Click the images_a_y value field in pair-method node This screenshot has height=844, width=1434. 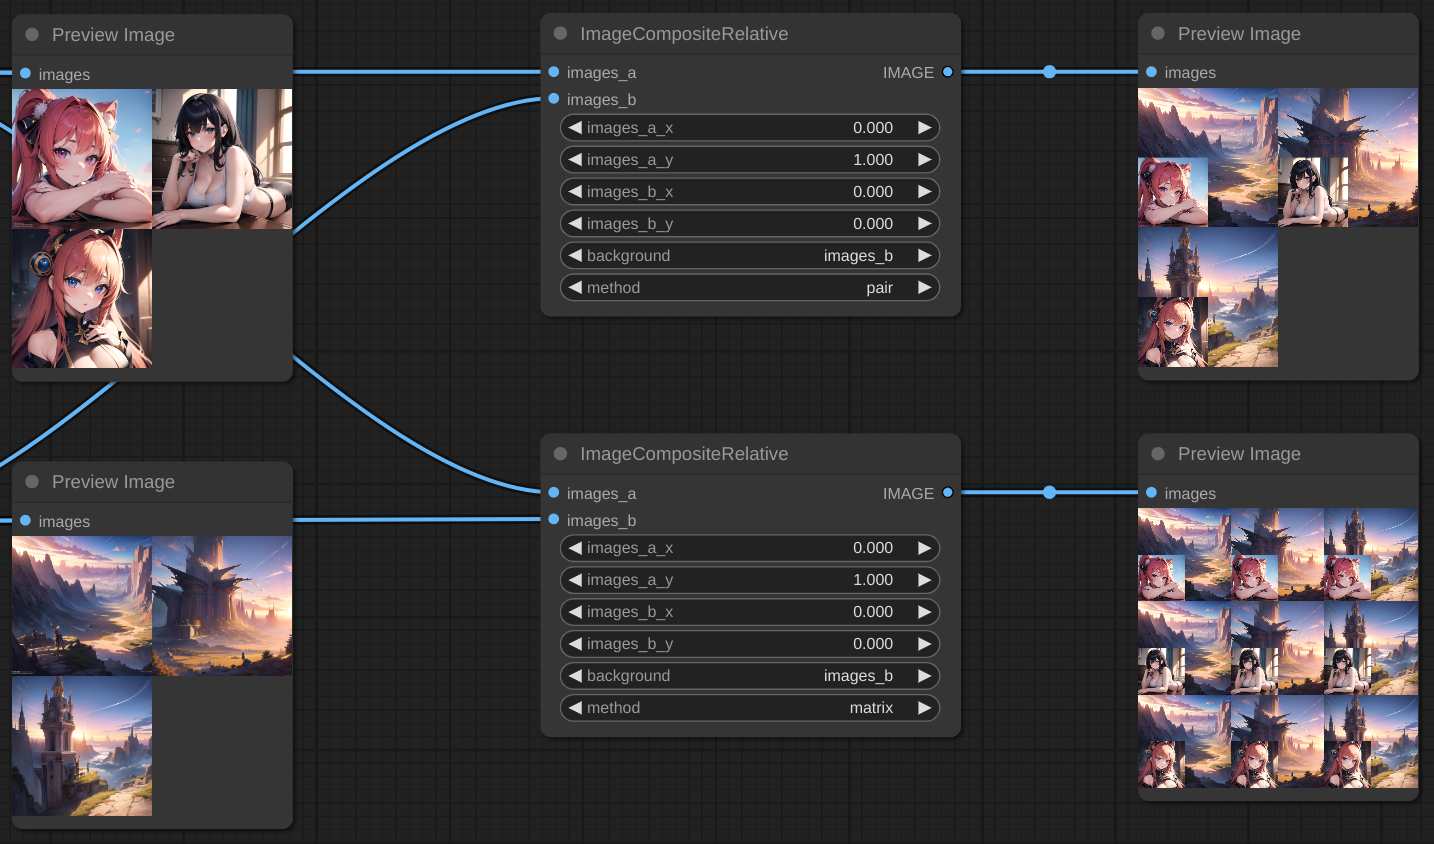(x=749, y=160)
